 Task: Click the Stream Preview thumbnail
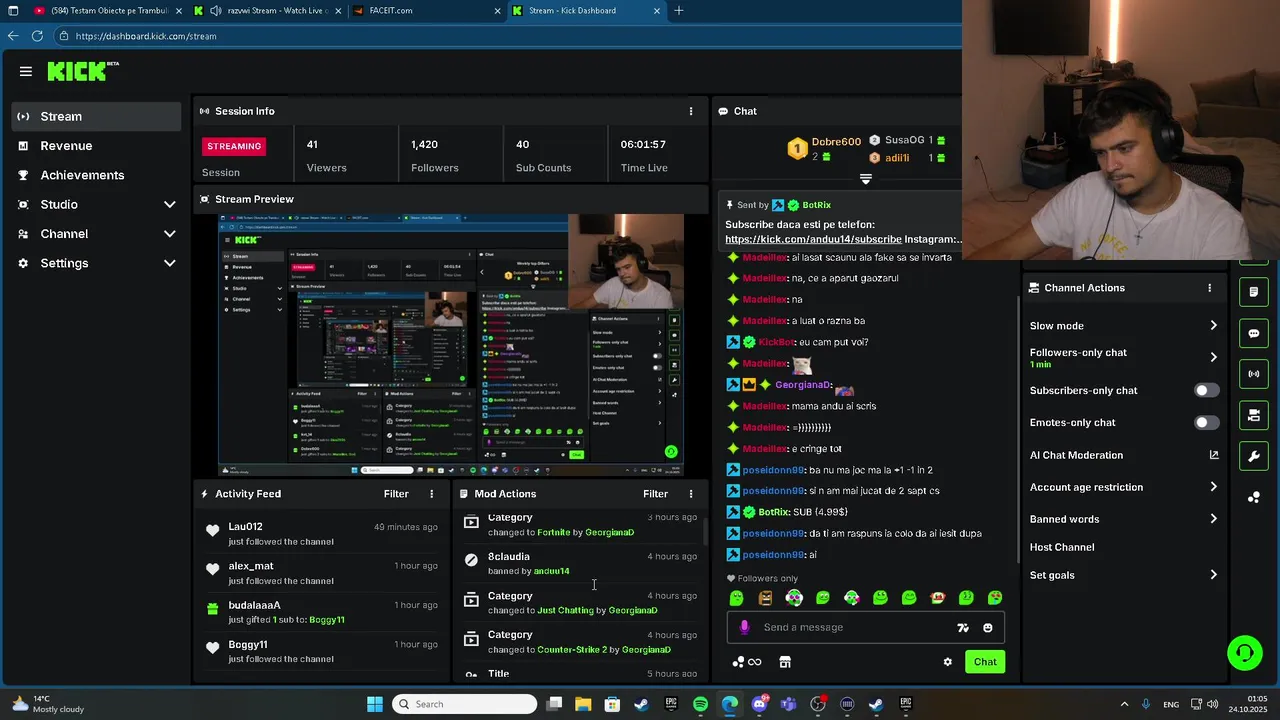(x=452, y=345)
